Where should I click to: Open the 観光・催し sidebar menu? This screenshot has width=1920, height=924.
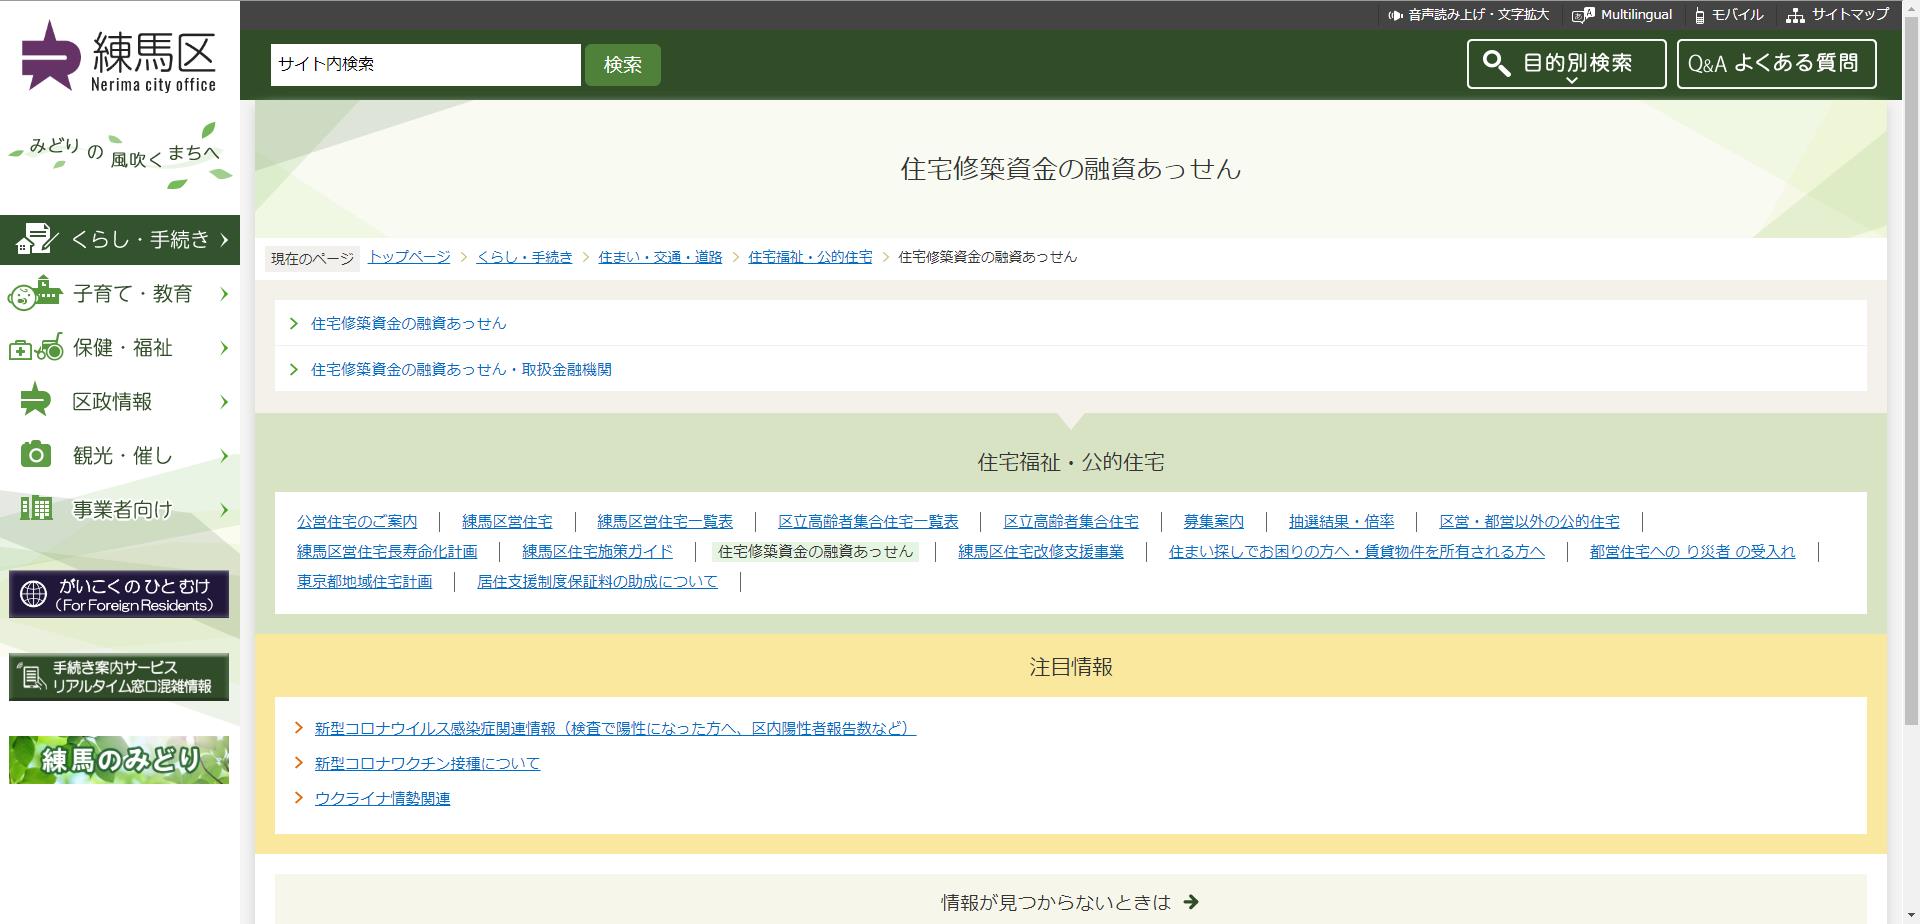pyautogui.click(x=120, y=456)
